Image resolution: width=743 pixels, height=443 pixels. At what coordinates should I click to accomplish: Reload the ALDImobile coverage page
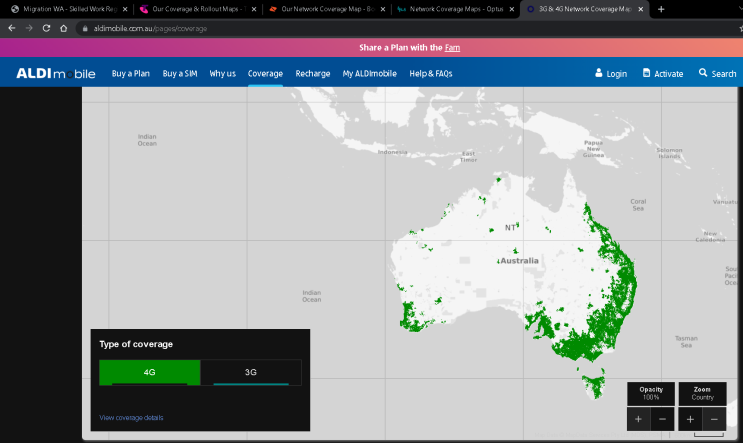[x=46, y=28]
